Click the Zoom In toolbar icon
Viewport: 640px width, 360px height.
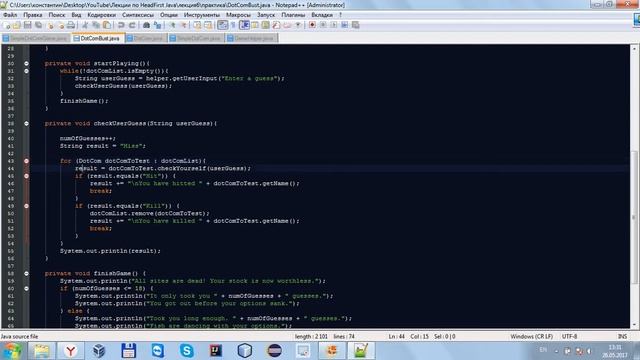[x=173, y=25]
